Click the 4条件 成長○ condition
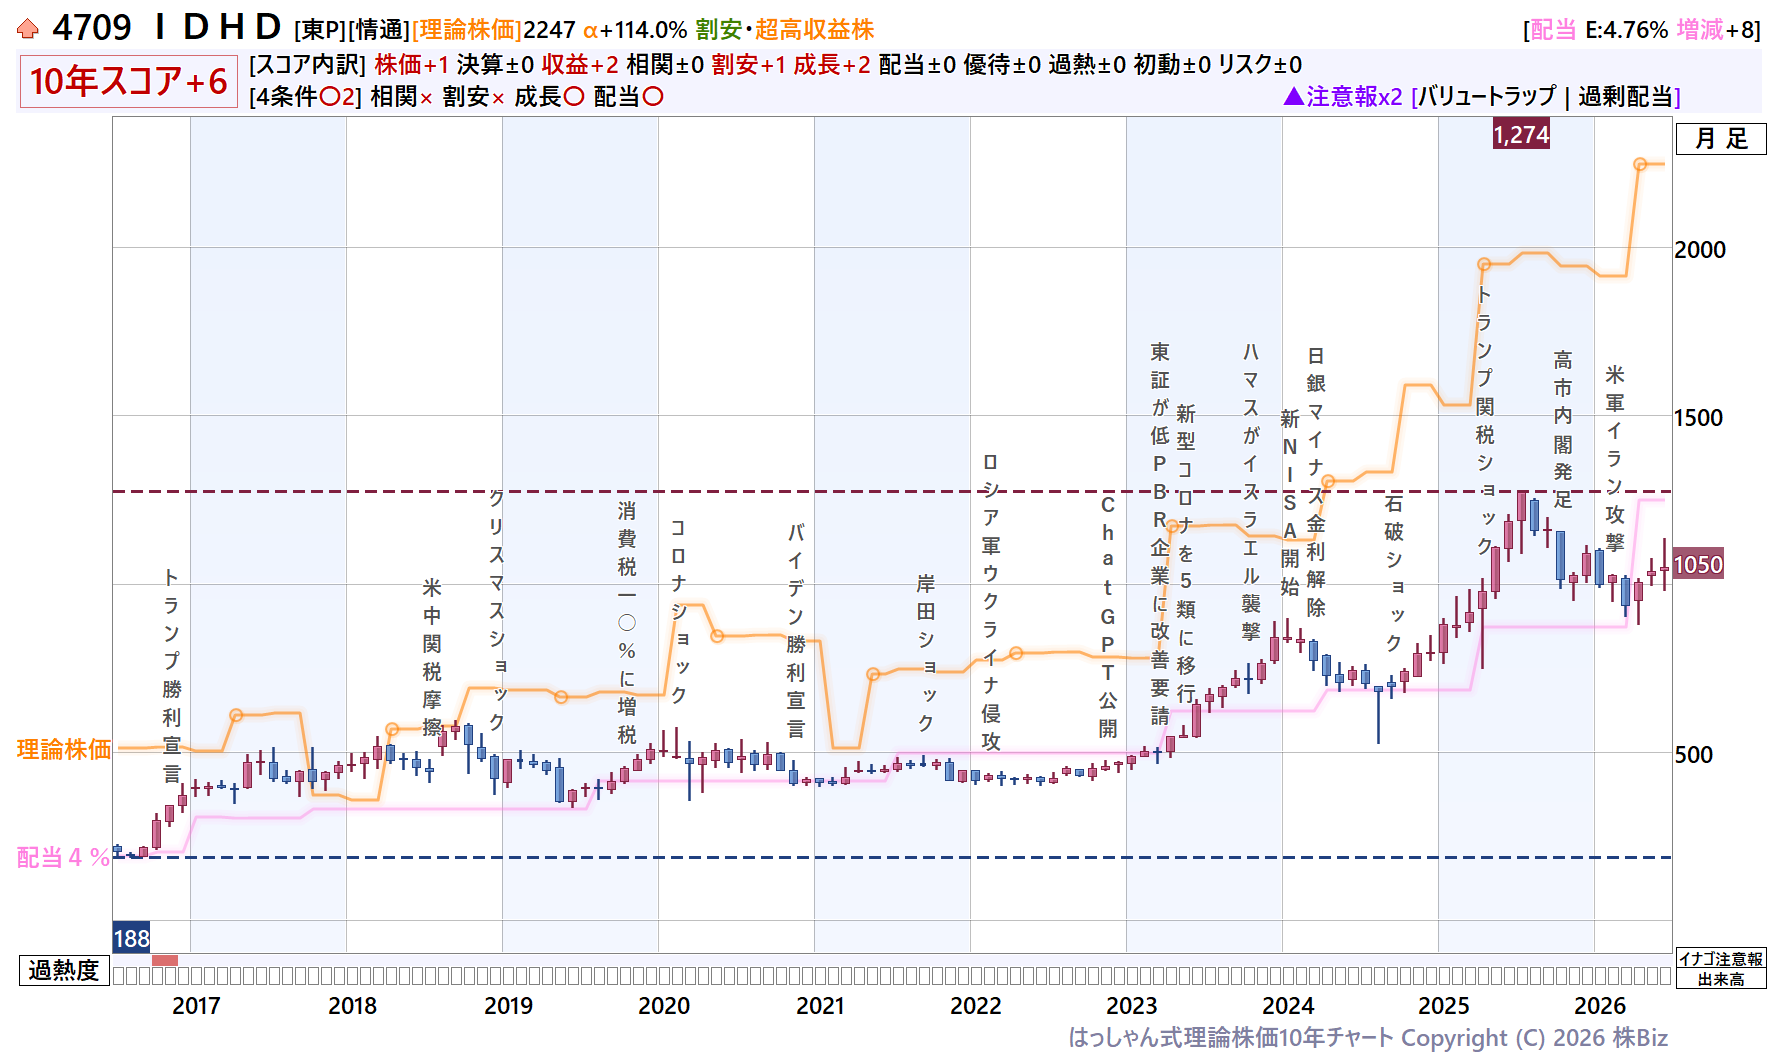This screenshot has width=1780, height=1054. click(550, 97)
